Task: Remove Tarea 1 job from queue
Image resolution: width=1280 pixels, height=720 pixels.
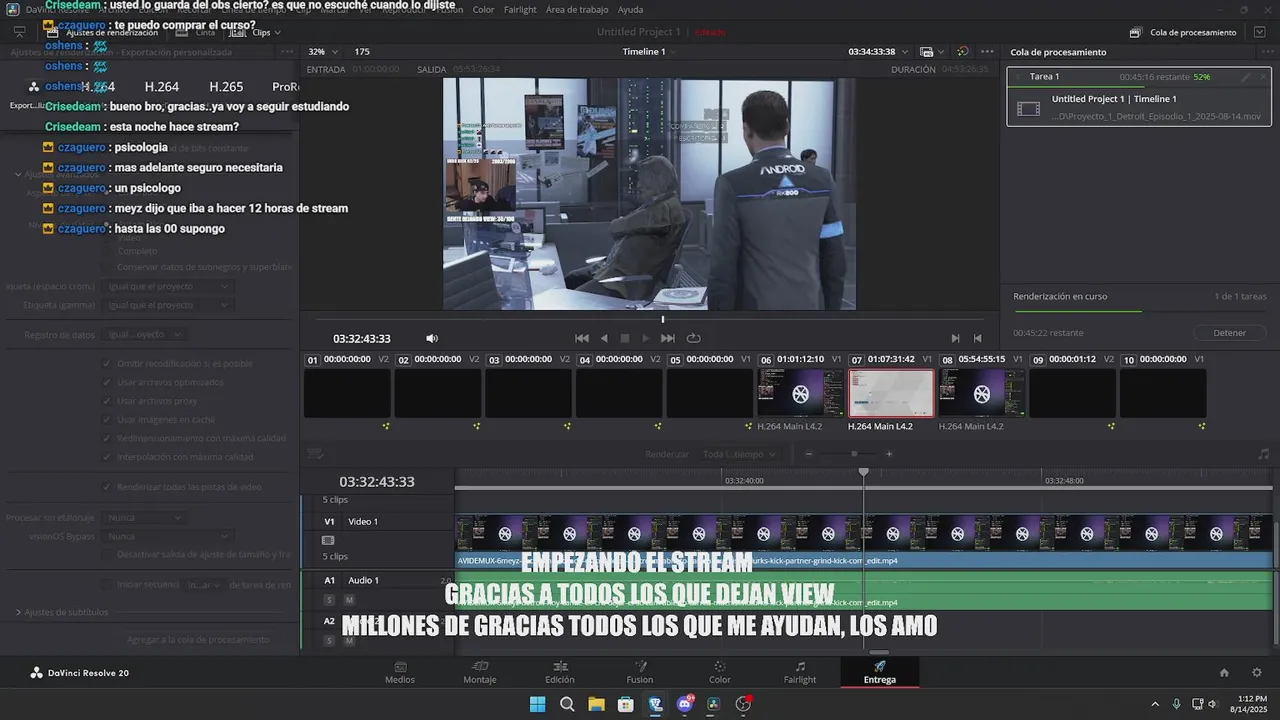Action: tap(1264, 77)
